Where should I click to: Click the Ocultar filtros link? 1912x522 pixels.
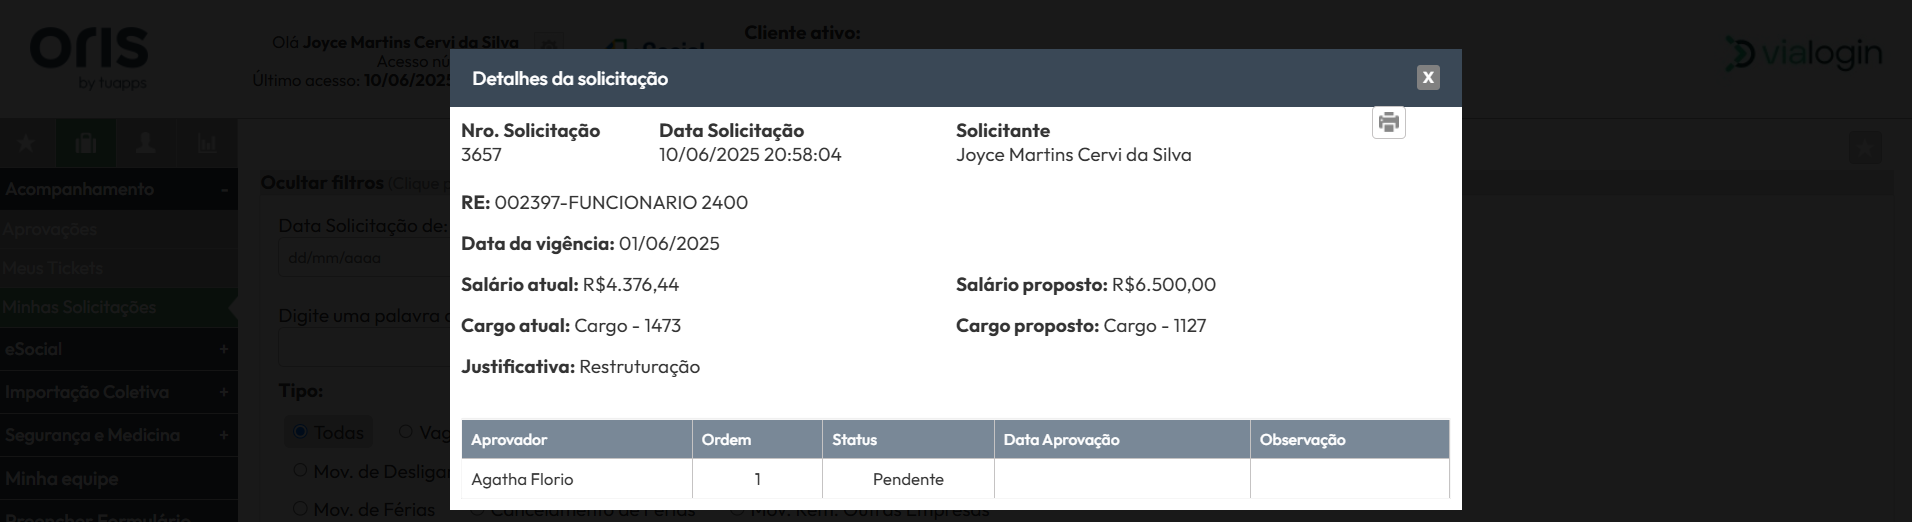(x=322, y=183)
